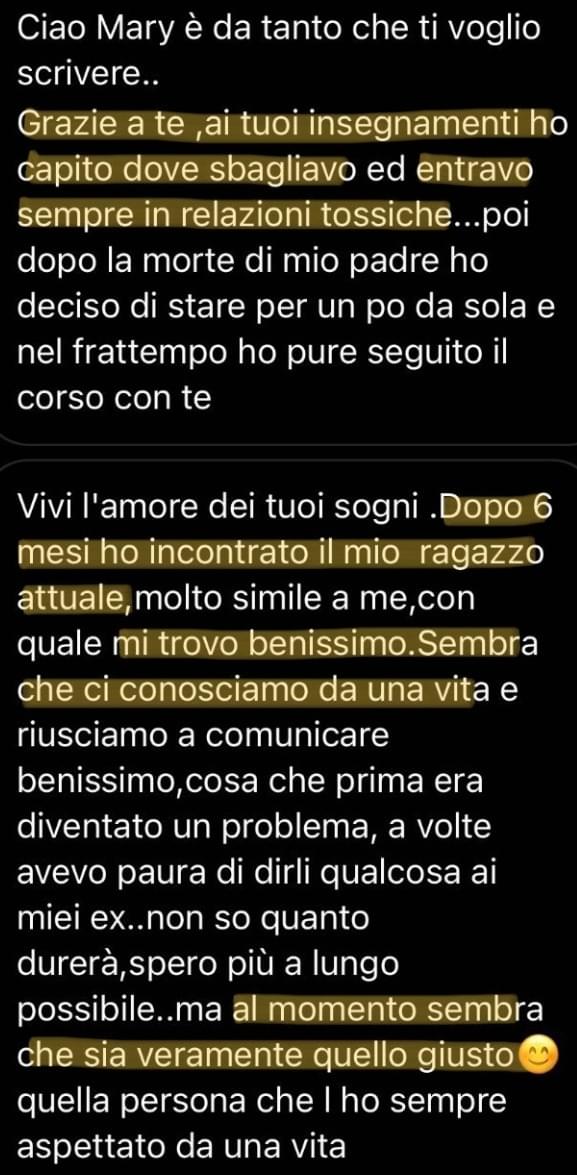Tap the highlighted word 'attuale'

coord(69,599)
